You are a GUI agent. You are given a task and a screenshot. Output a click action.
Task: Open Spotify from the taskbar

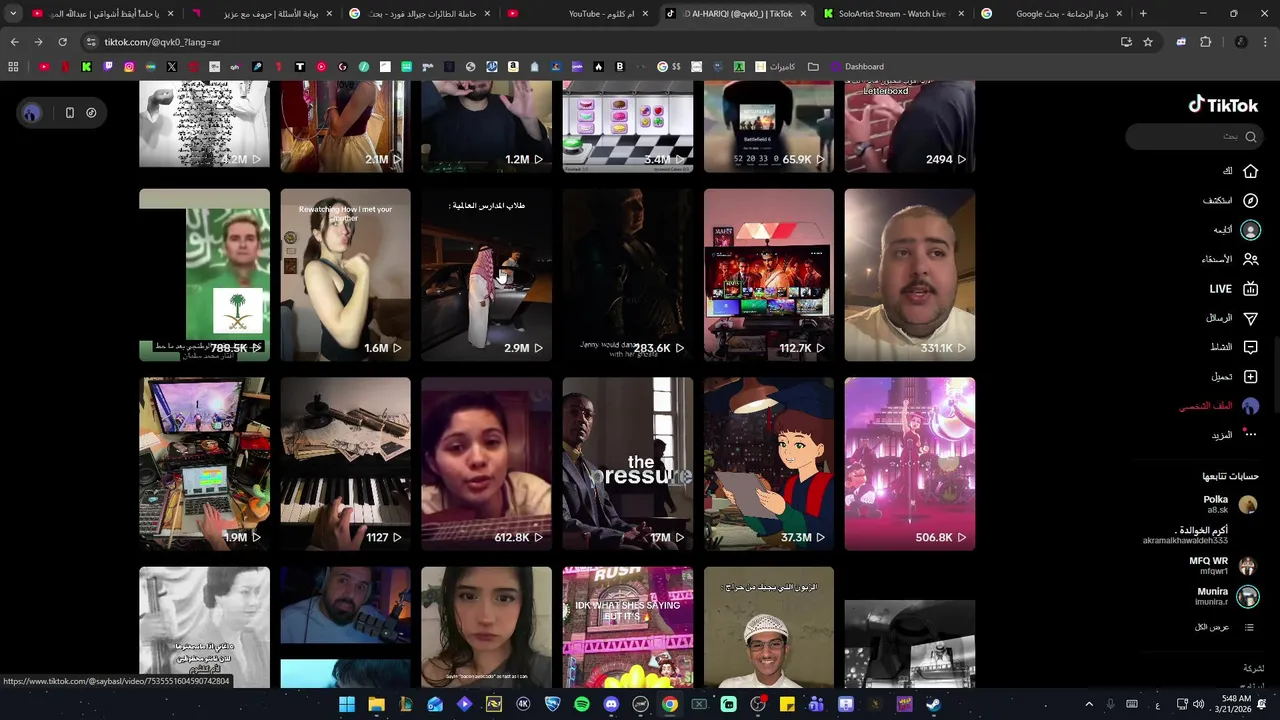[582, 704]
